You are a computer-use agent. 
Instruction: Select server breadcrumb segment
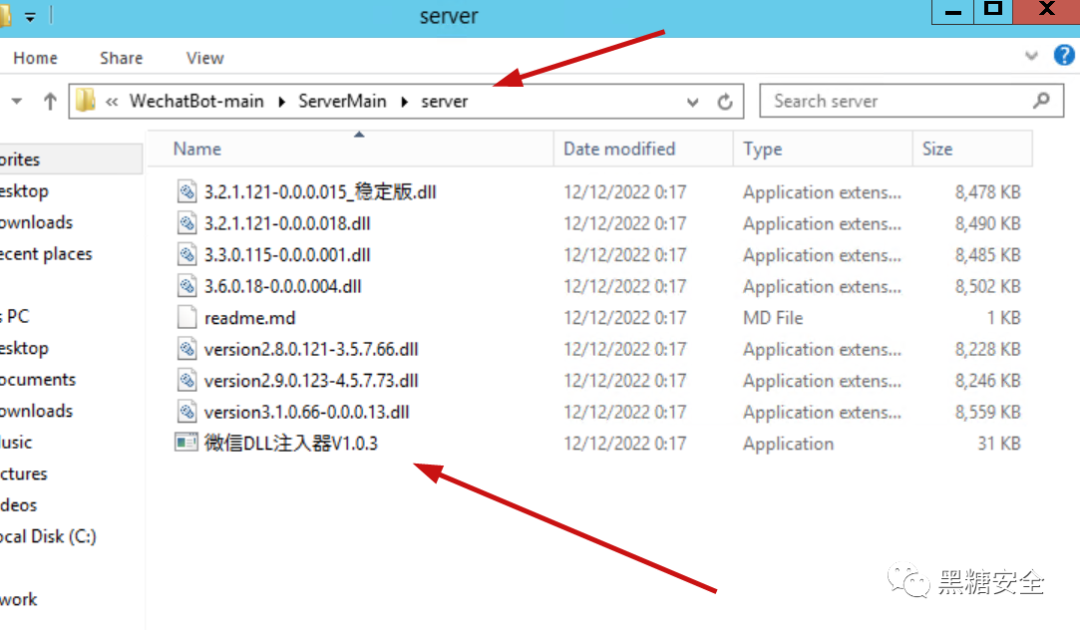(444, 101)
